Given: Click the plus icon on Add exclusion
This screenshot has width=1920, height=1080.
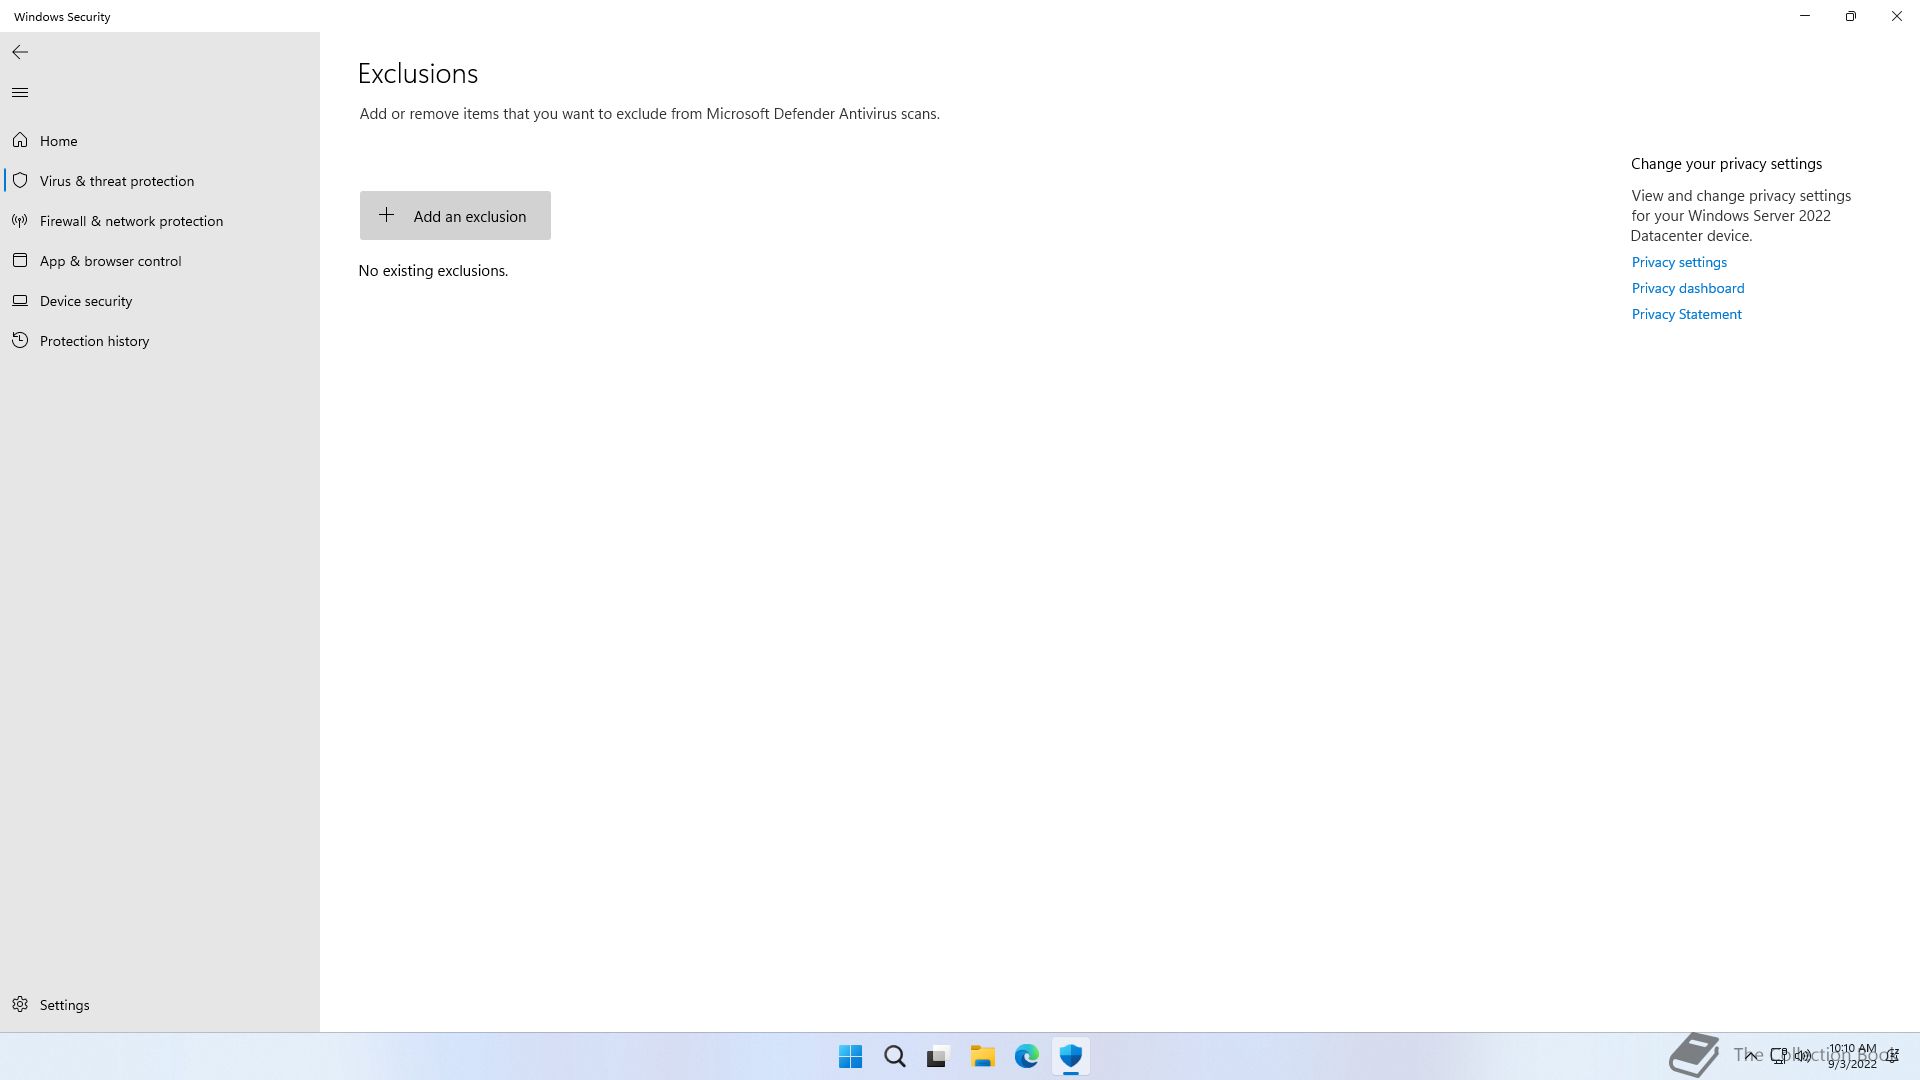Looking at the screenshot, I should click(x=386, y=215).
